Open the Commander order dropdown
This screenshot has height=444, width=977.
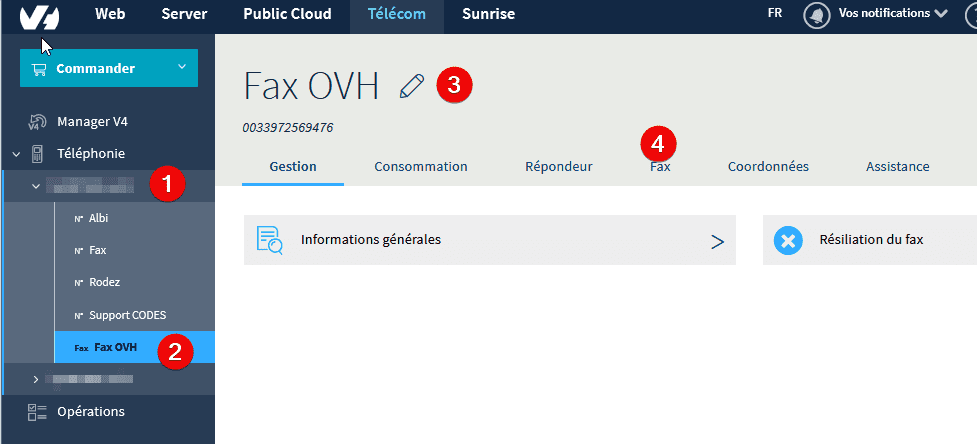[x=109, y=68]
